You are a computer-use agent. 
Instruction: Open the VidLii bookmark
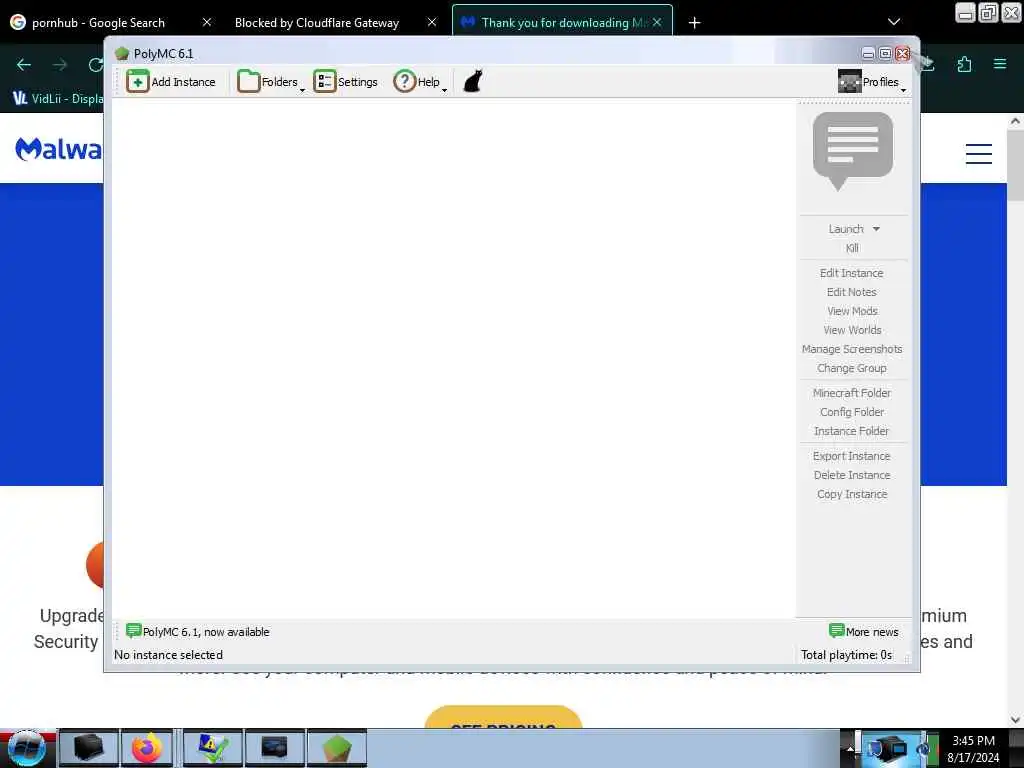coord(57,99)
